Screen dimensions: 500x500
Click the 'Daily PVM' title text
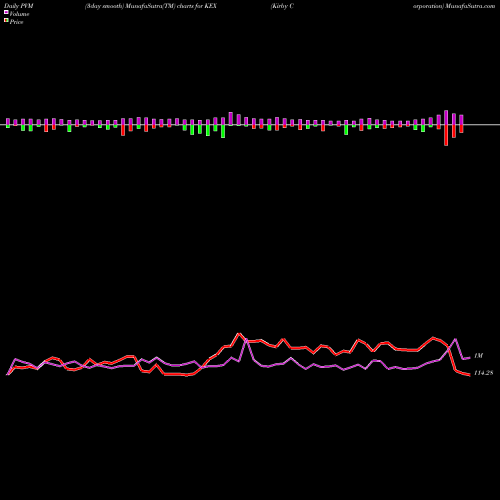coord(19,6)
